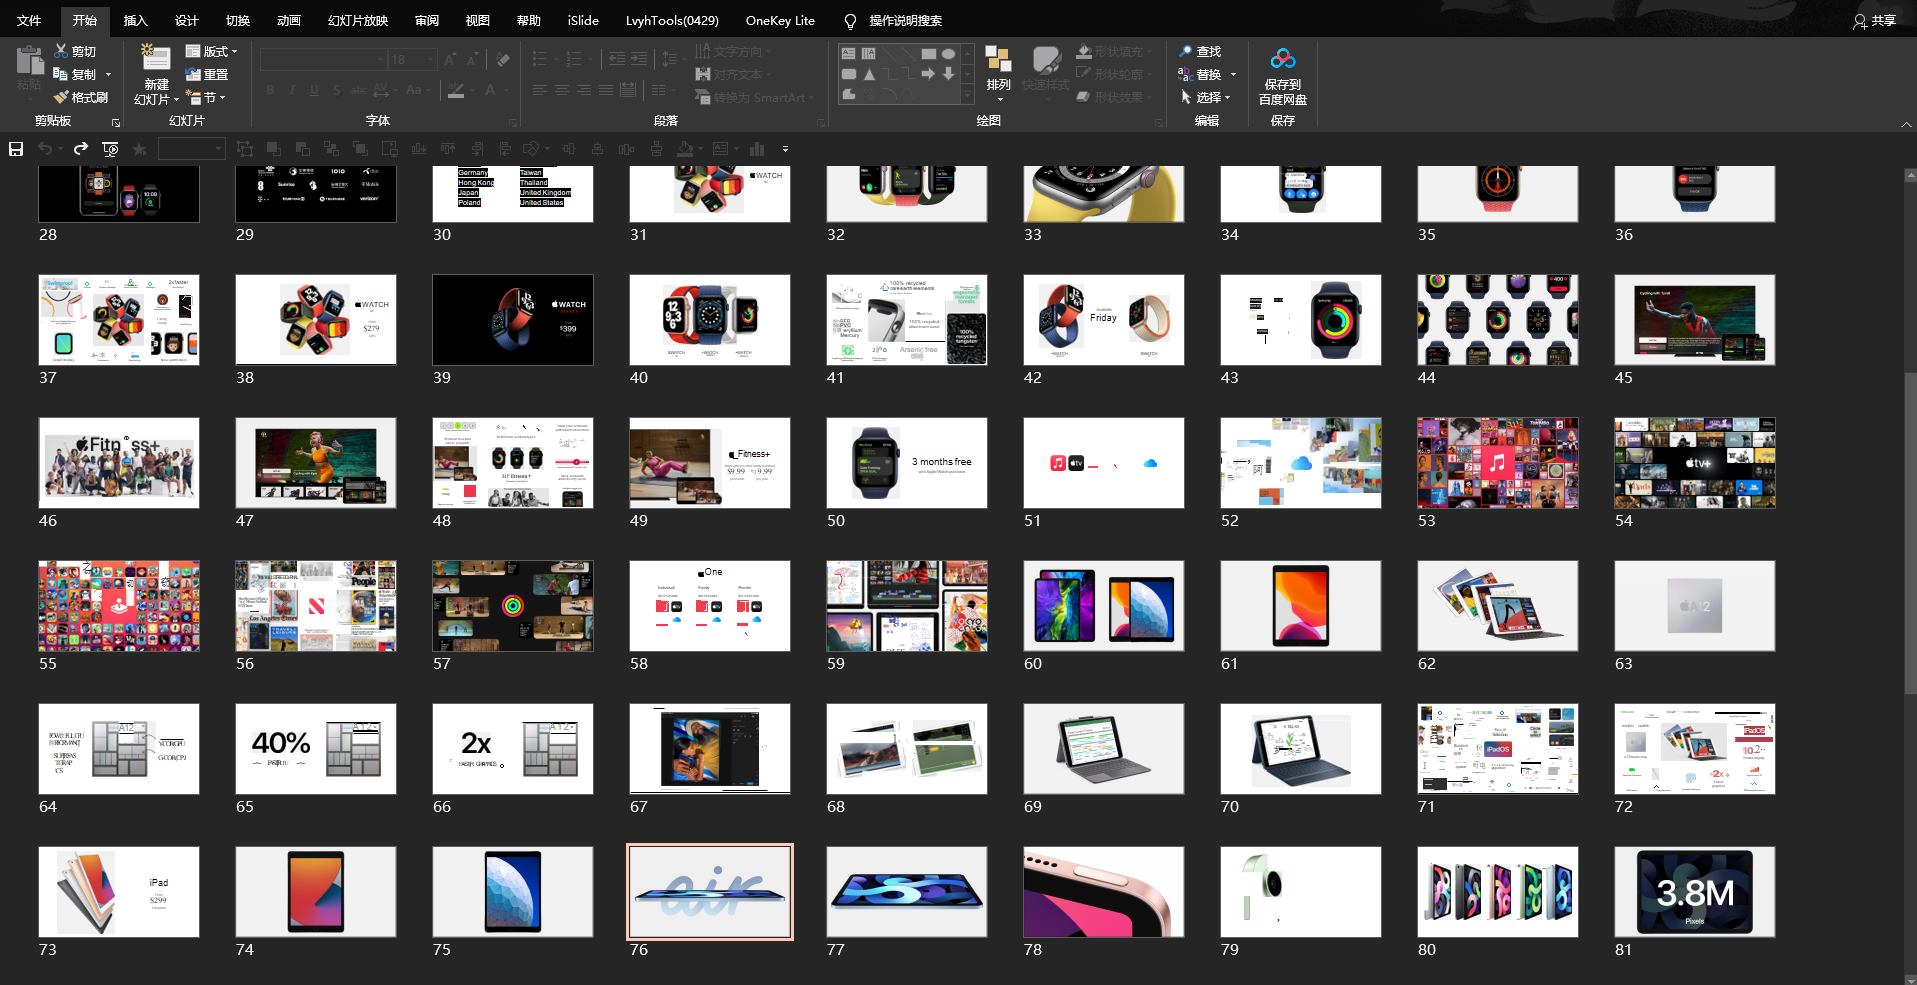Select slide 58 Apple One thumbnail
The image size is (1917, 985).
point(709,606)
